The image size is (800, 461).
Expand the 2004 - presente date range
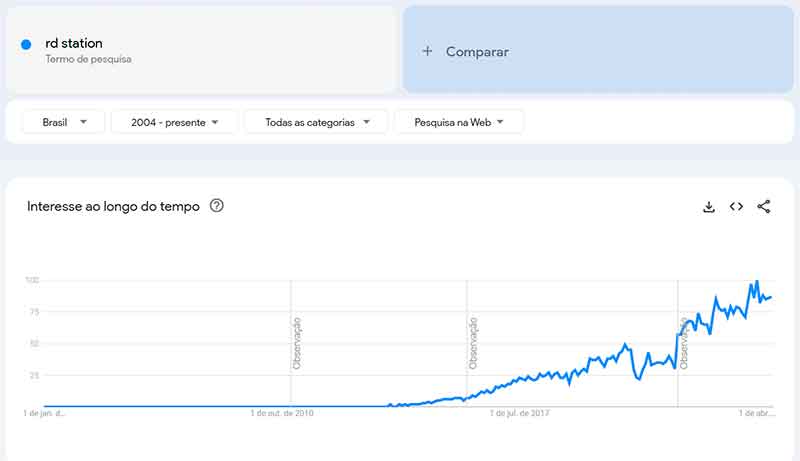coord(174,122)
